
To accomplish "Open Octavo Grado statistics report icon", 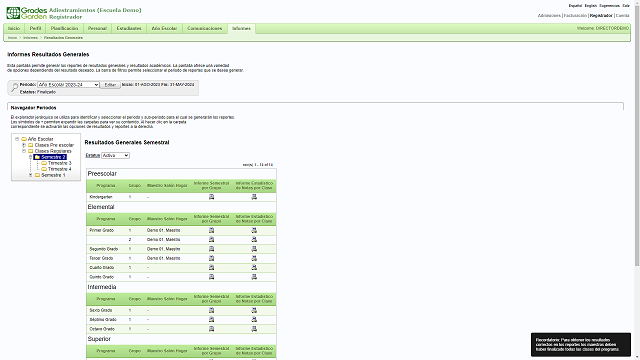I will coord(254,329).
